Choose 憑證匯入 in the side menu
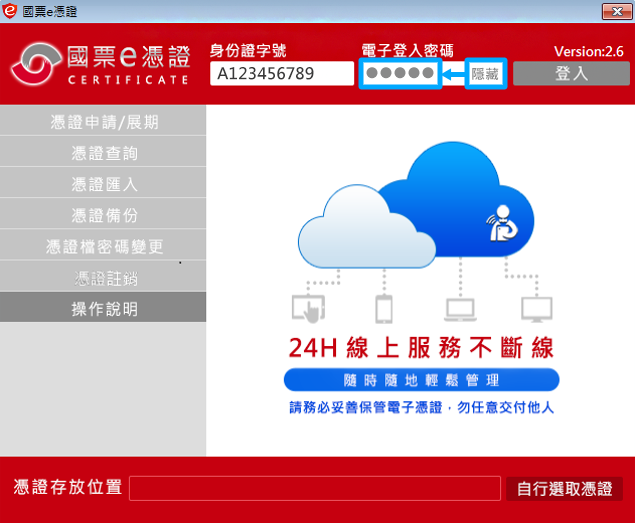Viewport: 635px width, 523px height. pyautogui.click(x=104, y=184)
